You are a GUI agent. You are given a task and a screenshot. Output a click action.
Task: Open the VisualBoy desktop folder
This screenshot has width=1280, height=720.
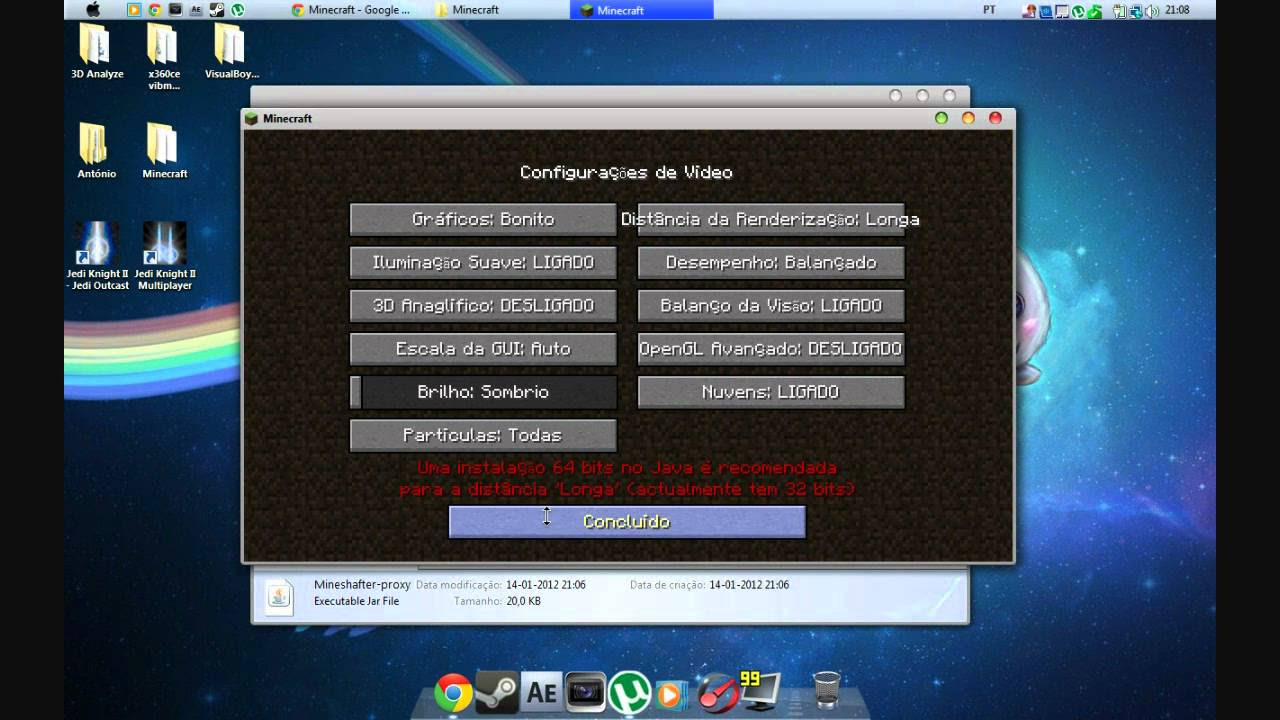[x=231, y=51]
